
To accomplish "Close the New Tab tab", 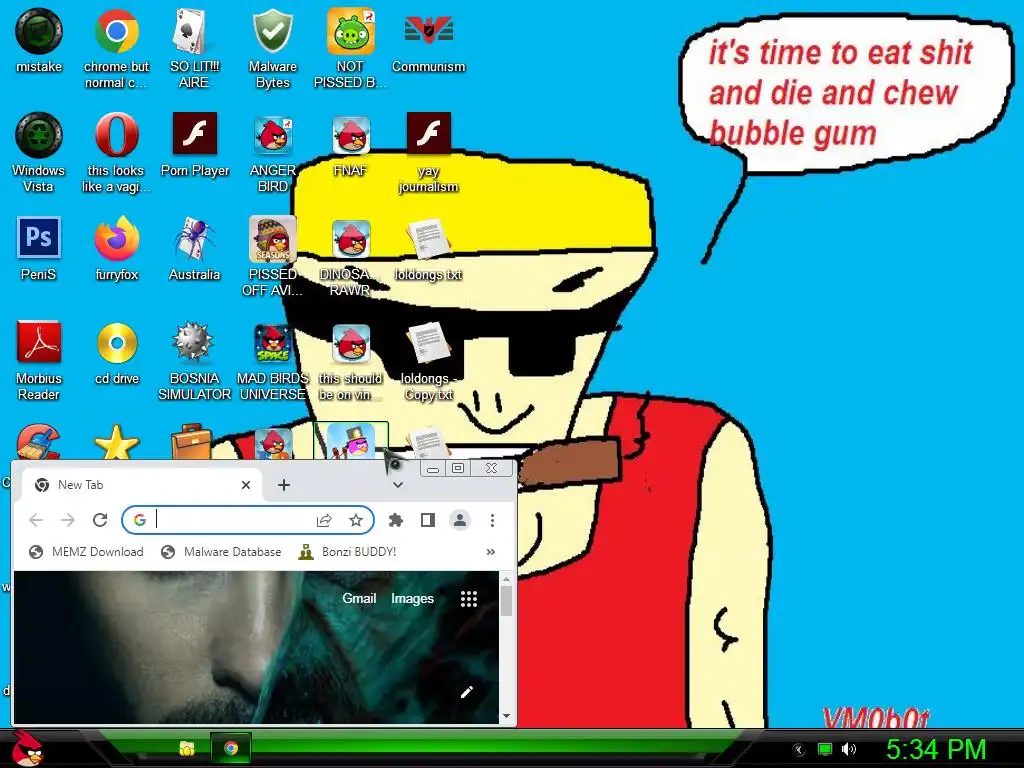I will point(246,485).
